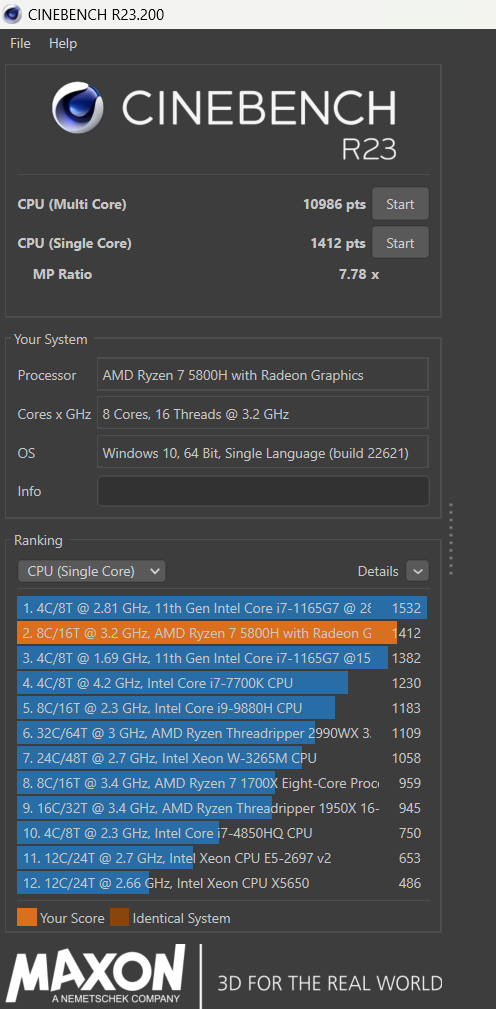Click the Cinebench icon in title bar

[12, 14]
